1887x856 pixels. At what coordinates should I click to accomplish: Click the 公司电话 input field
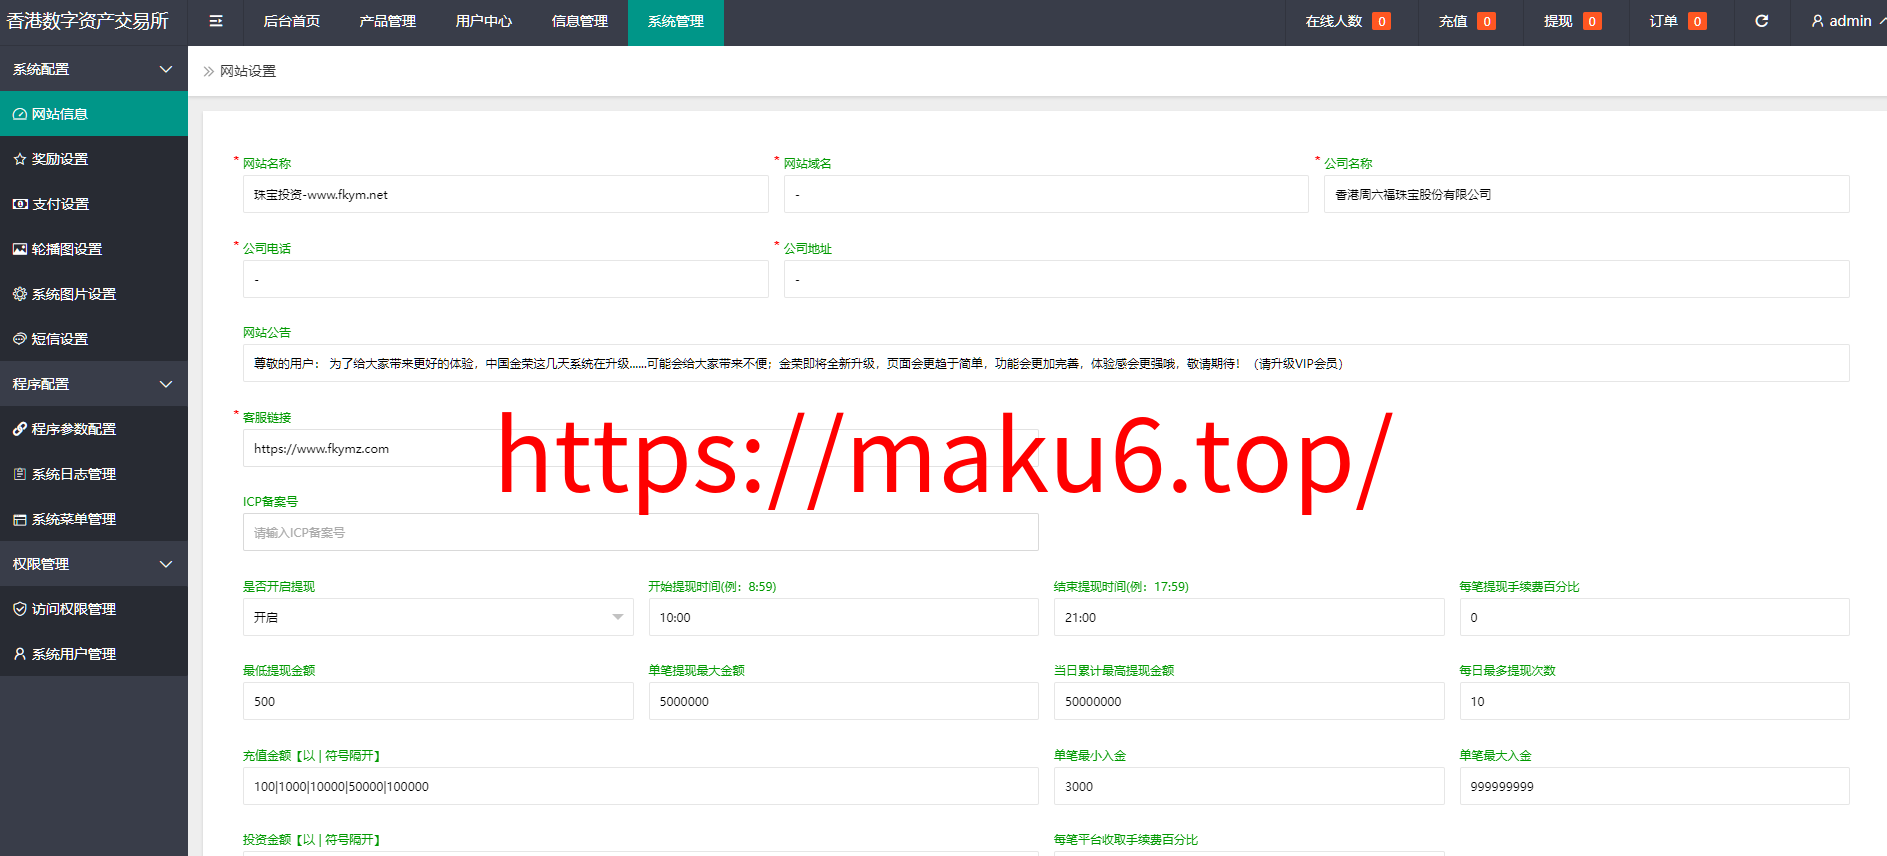tap(506, 279)
